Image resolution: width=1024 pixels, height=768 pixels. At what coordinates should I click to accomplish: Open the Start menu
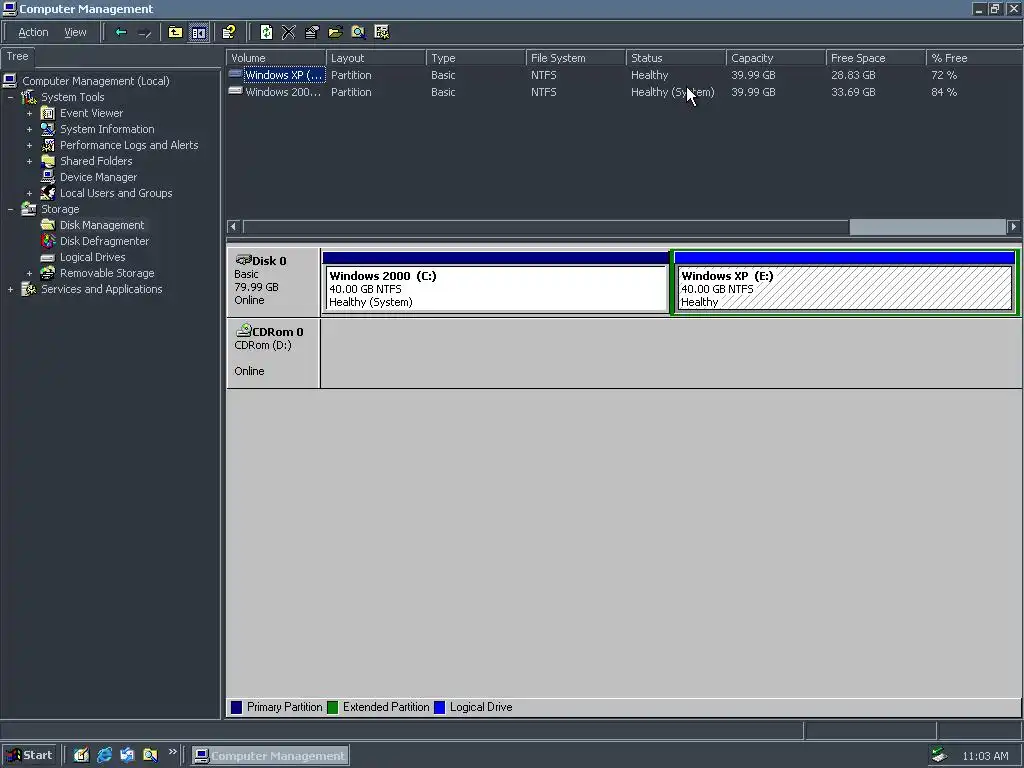pos(29,755)
